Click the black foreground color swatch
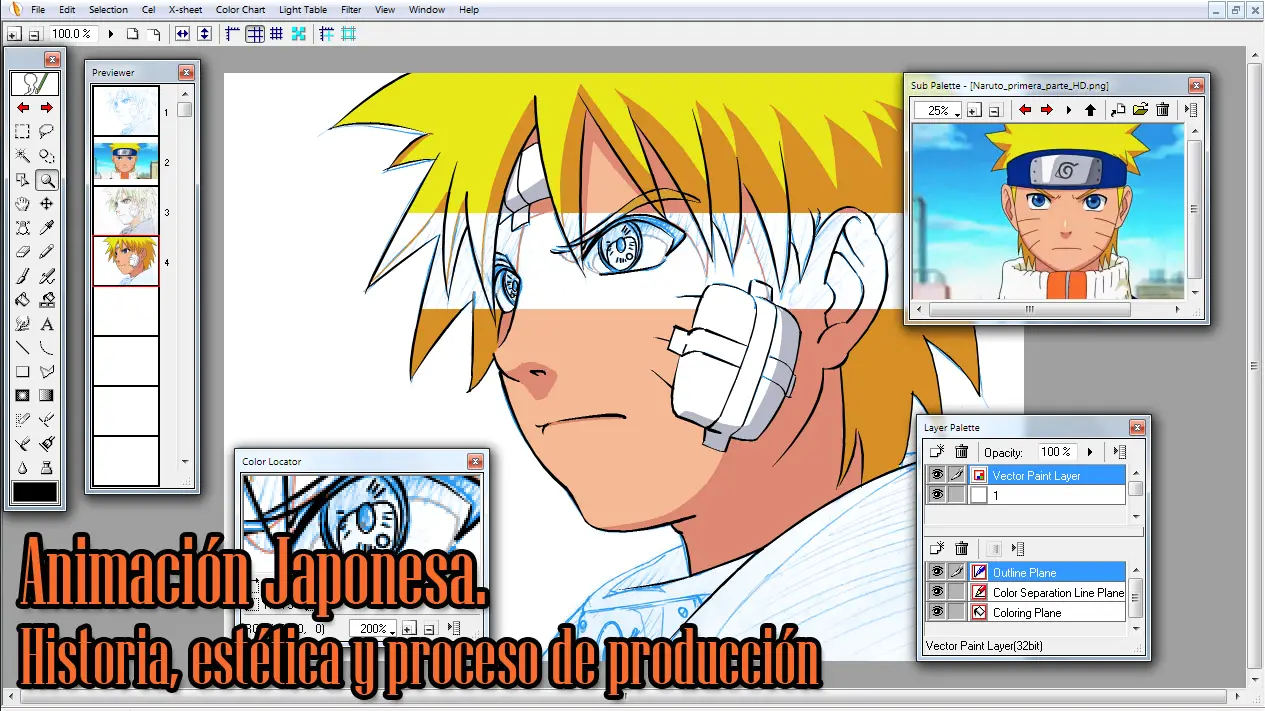Screen dimensions: 1265x711 tap(34, 492)
